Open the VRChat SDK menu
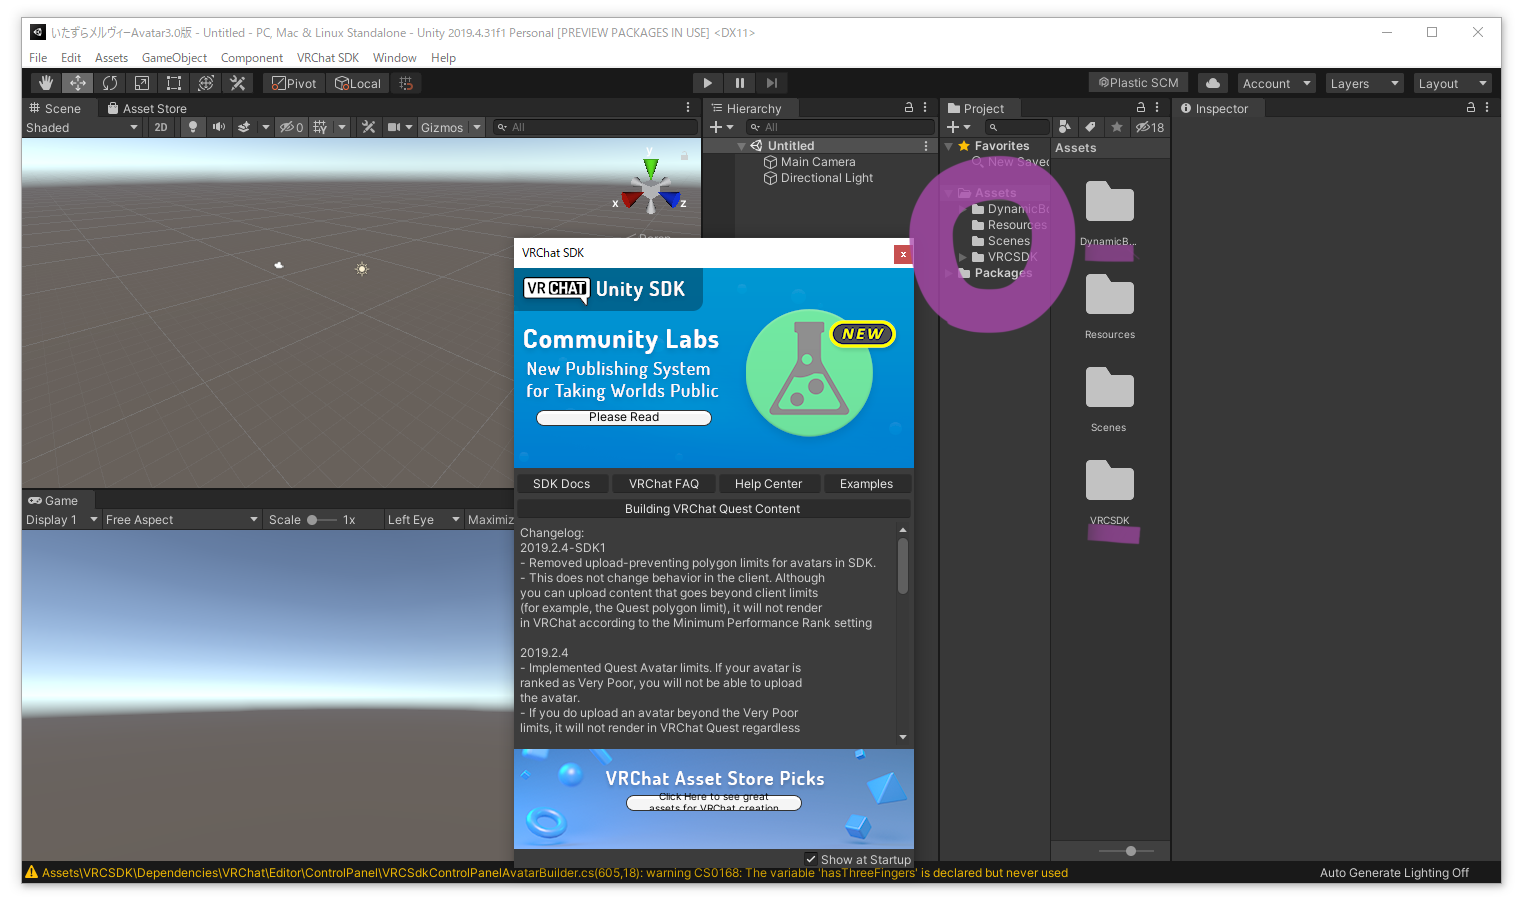1516x905 pixels. (327, 58)
